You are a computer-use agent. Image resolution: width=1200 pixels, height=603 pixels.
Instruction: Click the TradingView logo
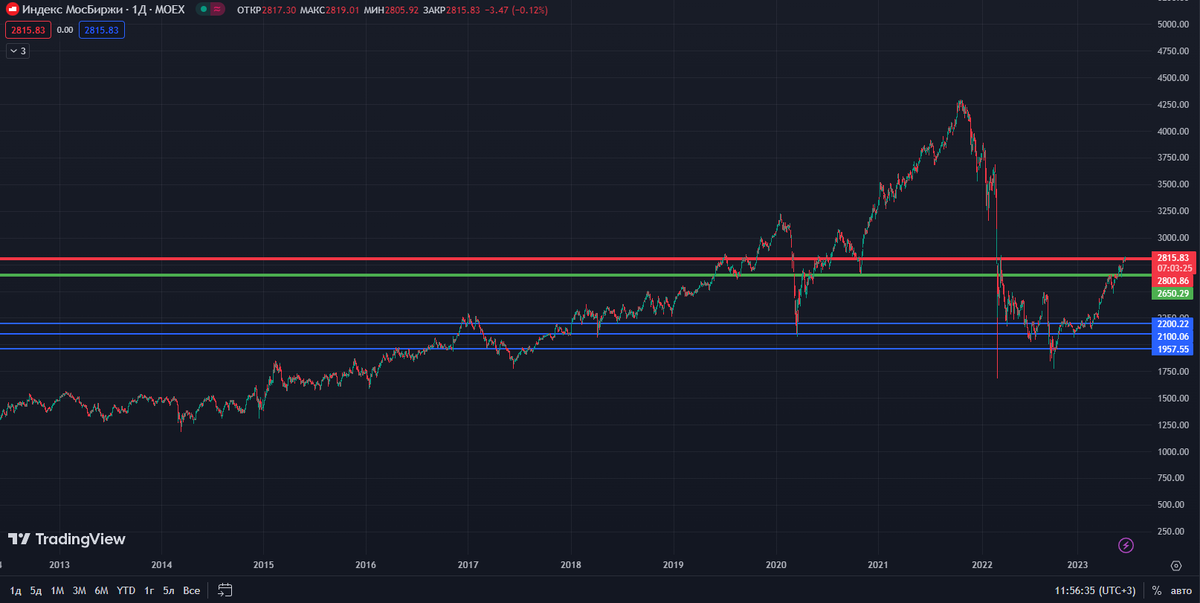point(66,539)
